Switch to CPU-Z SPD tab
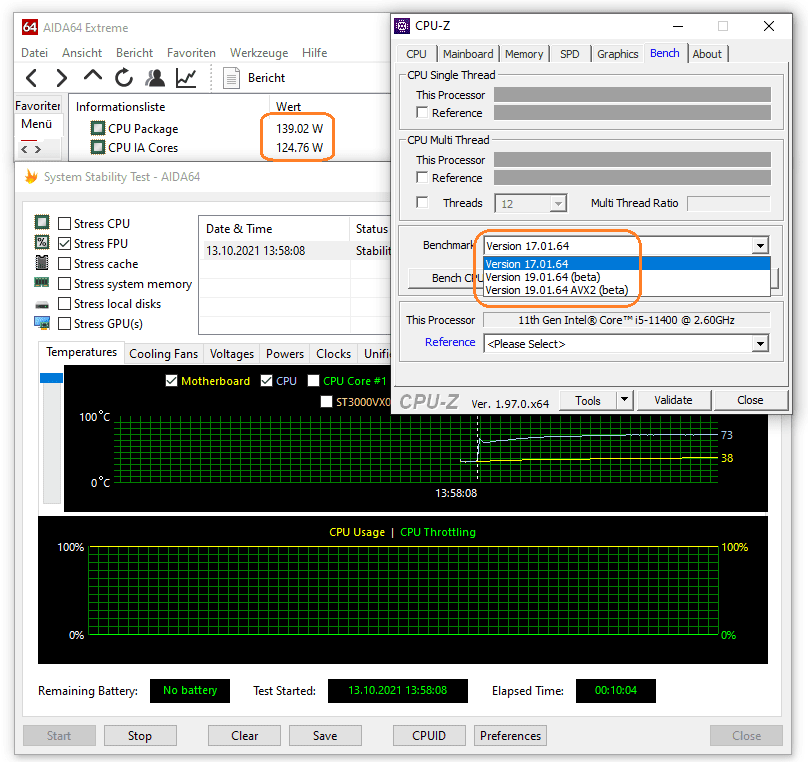The image size is (808, 767). point(569,54)
